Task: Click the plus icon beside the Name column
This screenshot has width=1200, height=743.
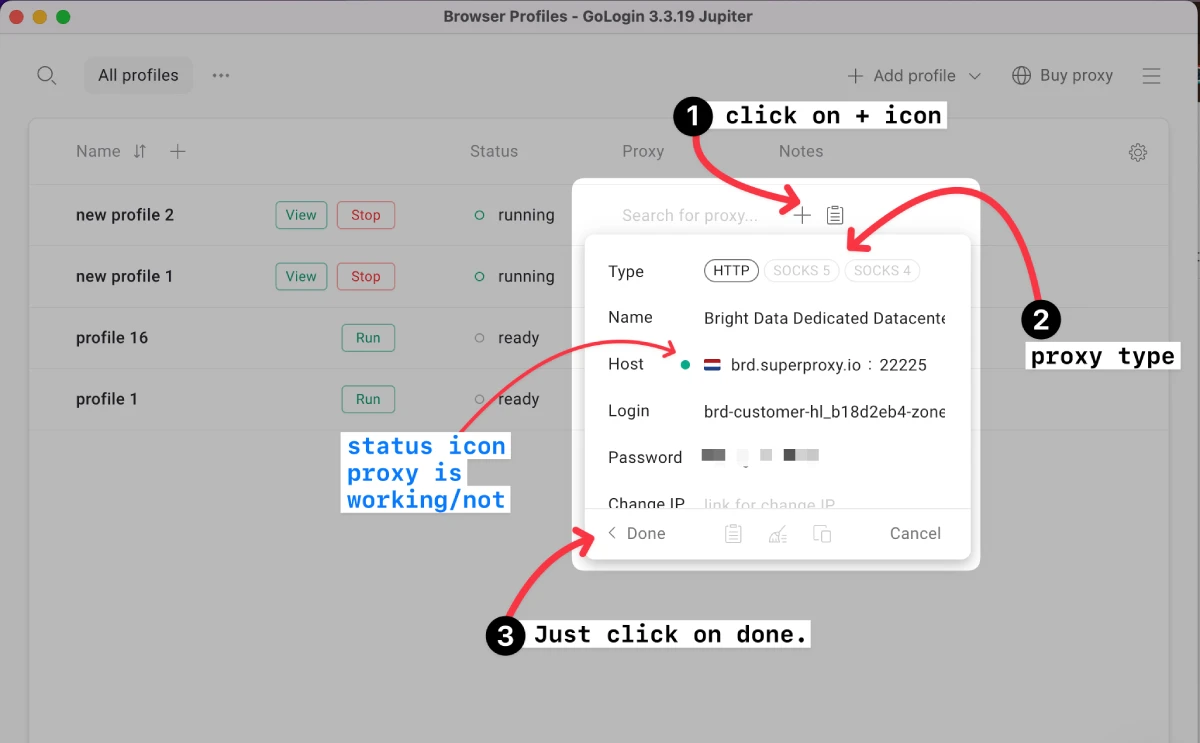Action: (177, 151)
